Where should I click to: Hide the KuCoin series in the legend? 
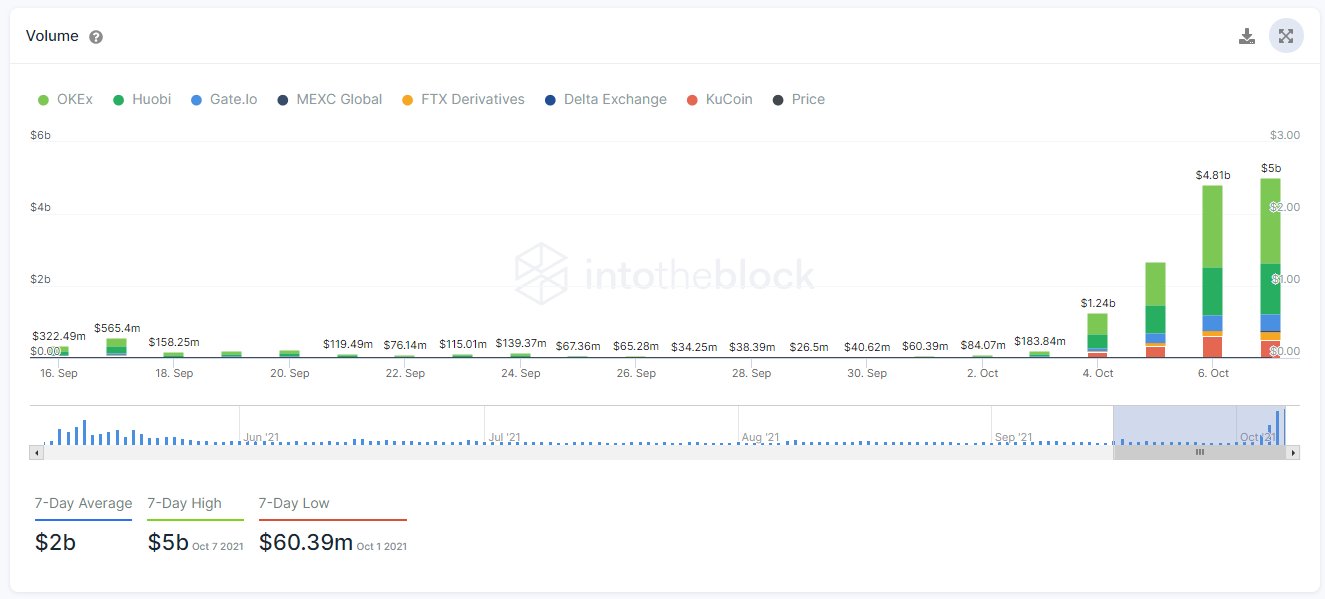click(719, 99)
